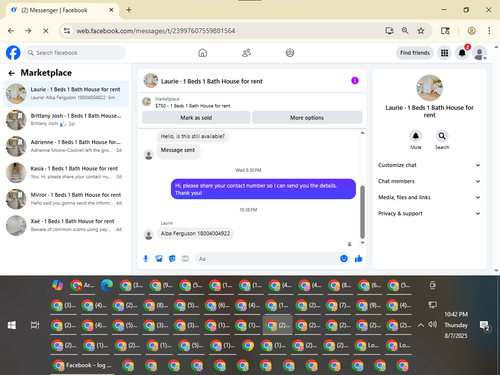Open the Marketplace listing $750 link
500x375 pixels.
click(x=193, y=106)
